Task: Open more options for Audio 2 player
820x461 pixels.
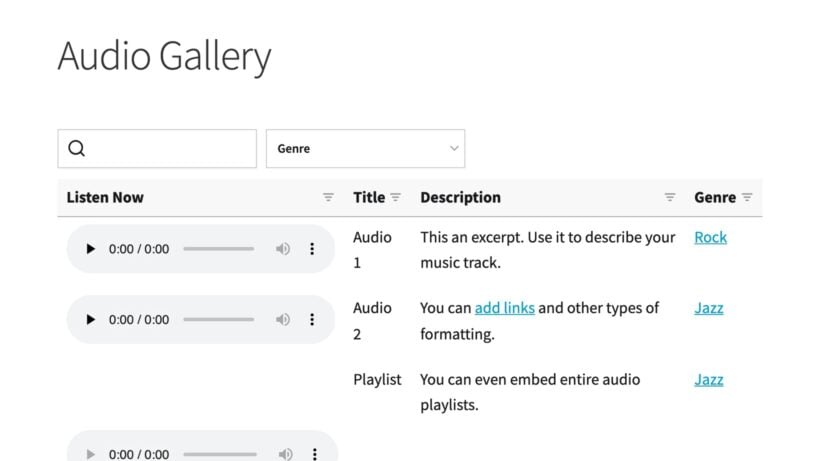Action: pyautogui.click(x=312, y=319)
